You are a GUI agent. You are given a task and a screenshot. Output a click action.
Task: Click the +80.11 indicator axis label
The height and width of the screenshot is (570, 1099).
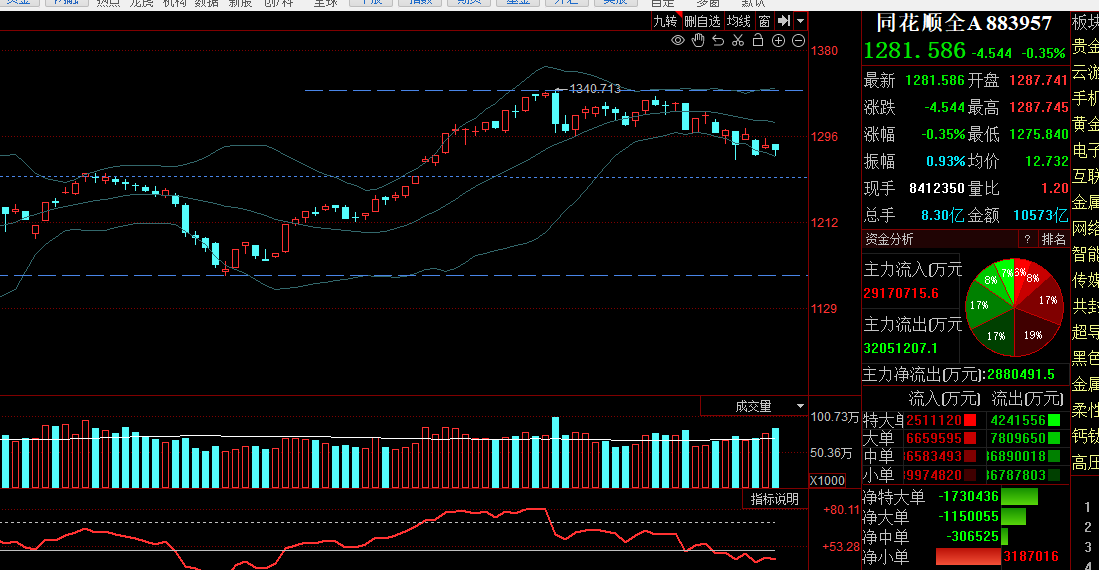point(841,510)
